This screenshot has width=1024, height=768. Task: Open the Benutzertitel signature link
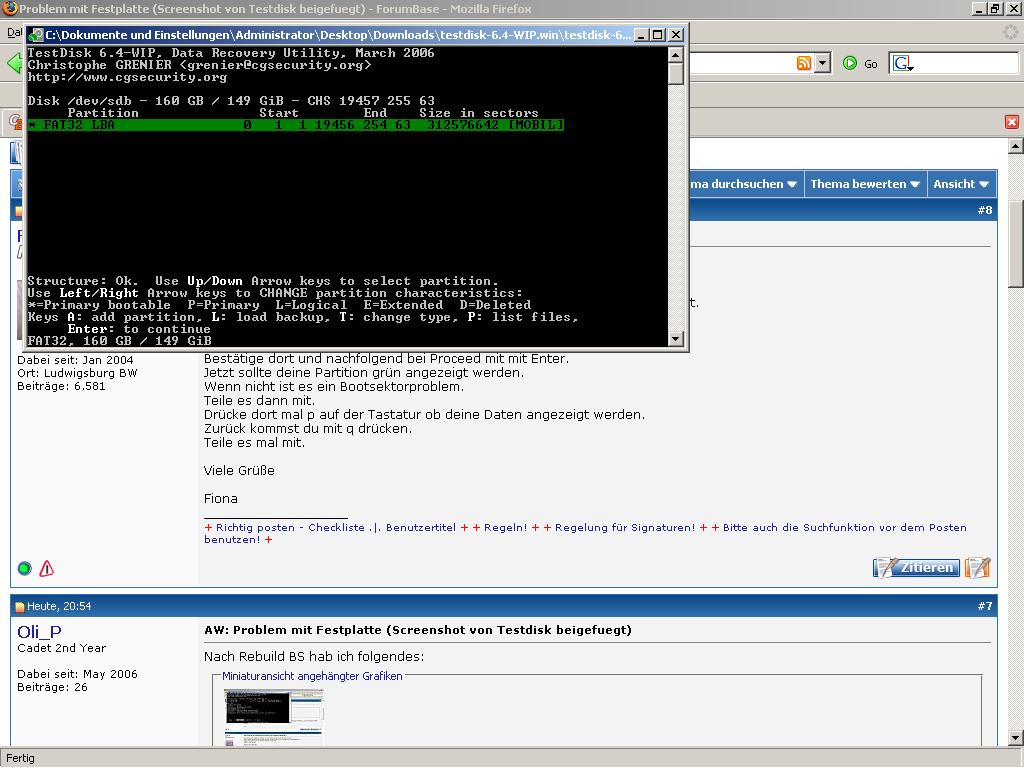coord(421,528)
